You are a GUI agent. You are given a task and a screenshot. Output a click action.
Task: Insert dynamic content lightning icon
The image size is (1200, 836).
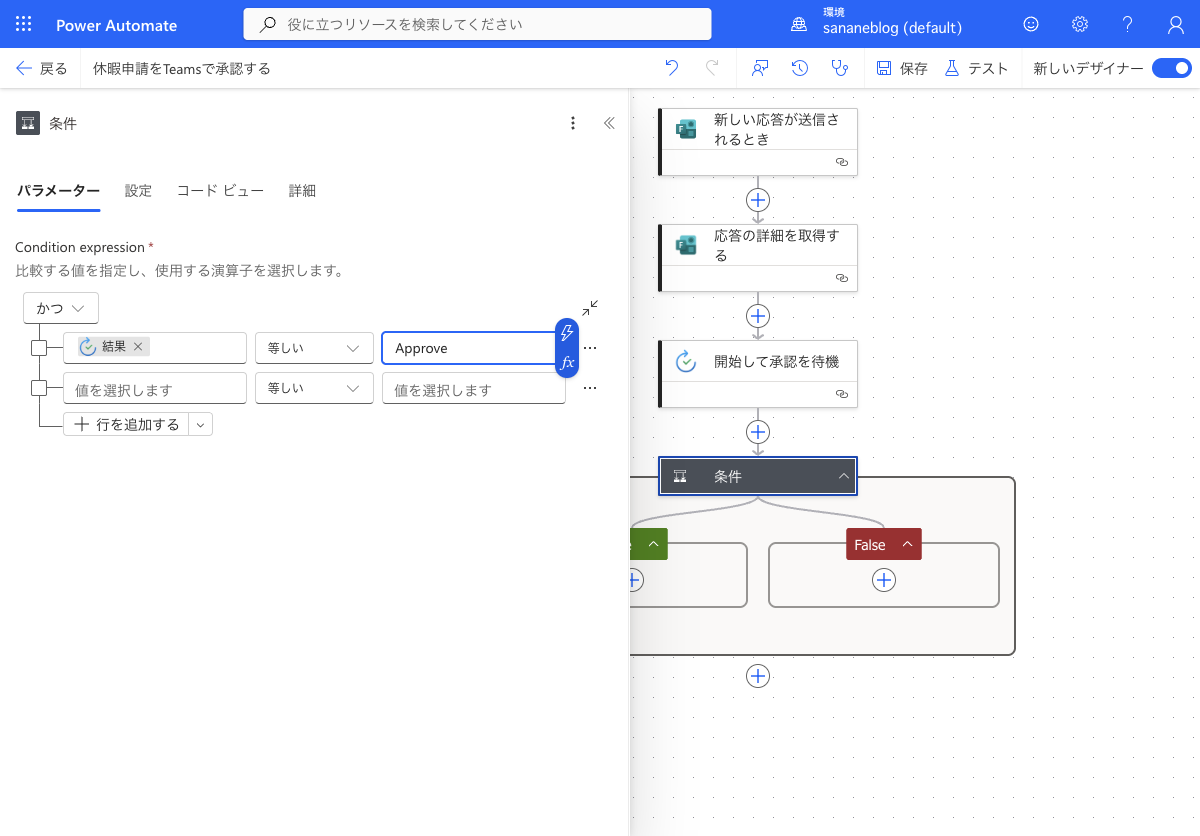pos(567,333)
